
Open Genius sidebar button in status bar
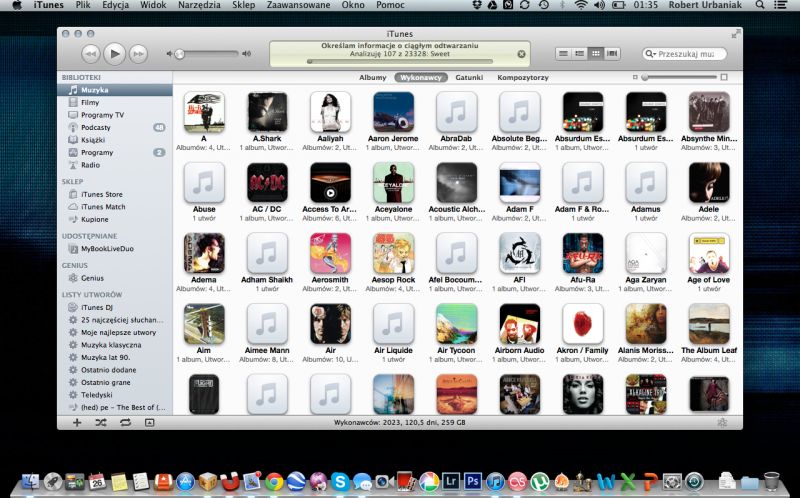pyautogui.click(x=722, y=422)
